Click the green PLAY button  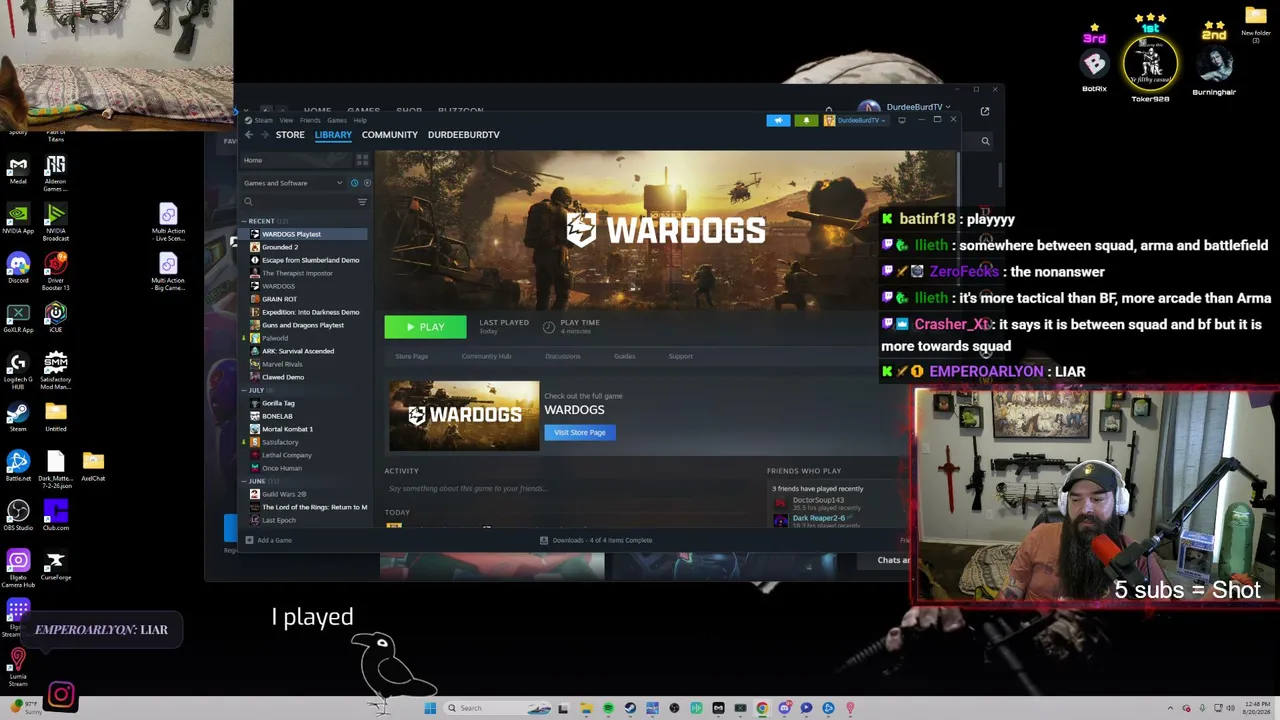coord(425,327)
